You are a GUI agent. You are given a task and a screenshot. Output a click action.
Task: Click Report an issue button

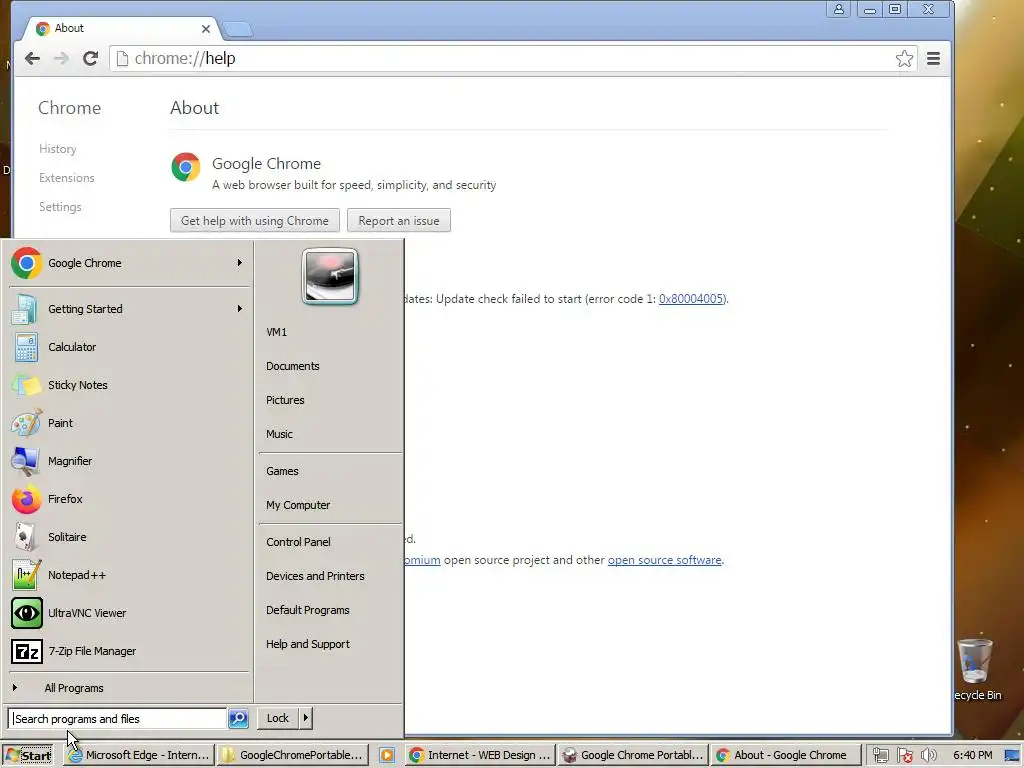[x=398, y=221]
